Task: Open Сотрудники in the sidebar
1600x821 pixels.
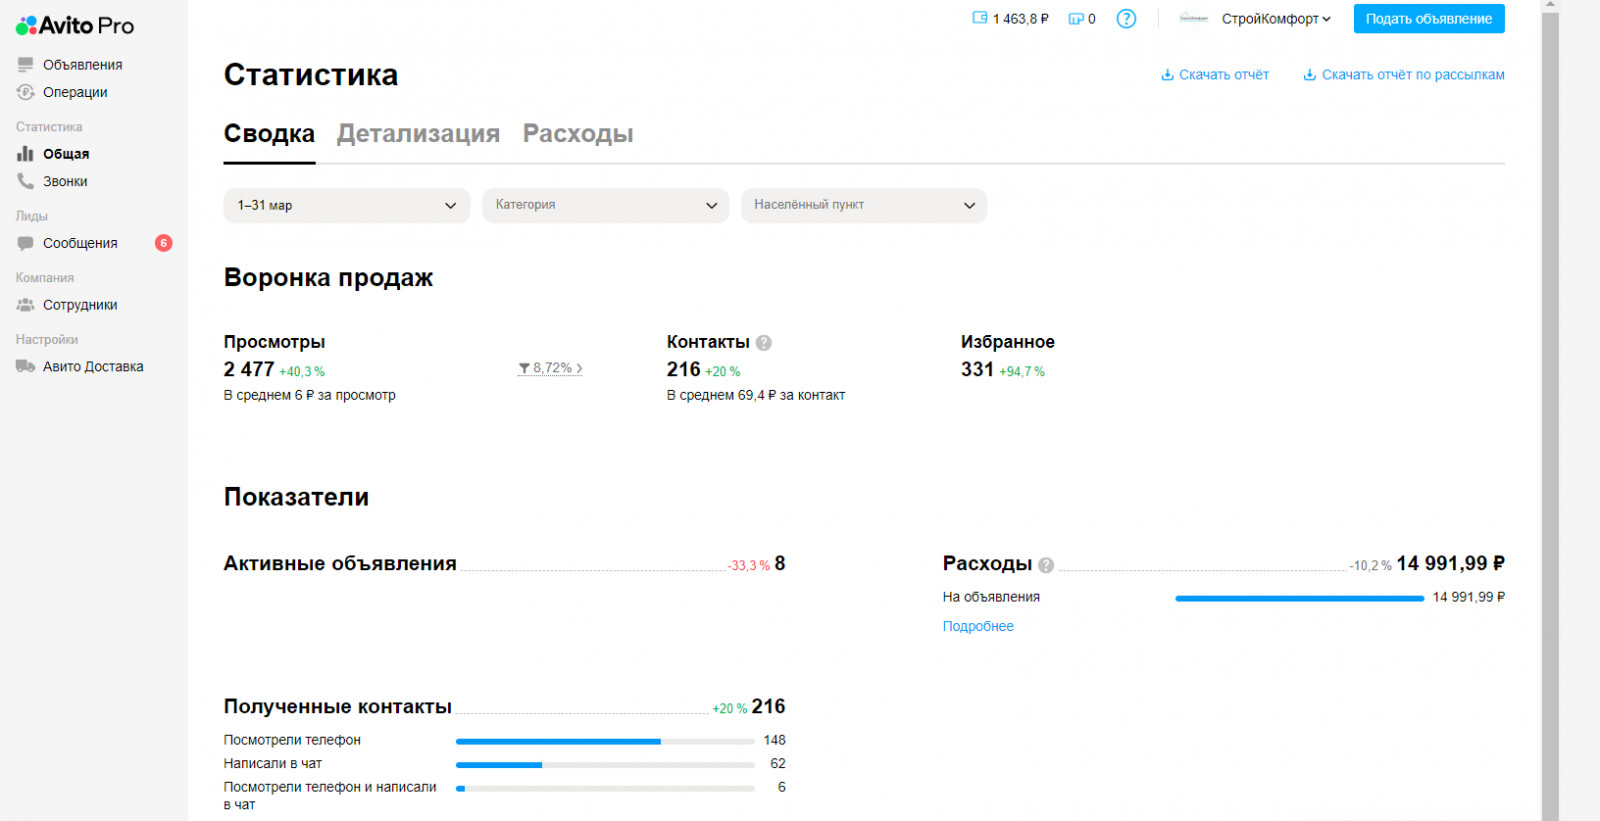Action: [x=80, y=305]
